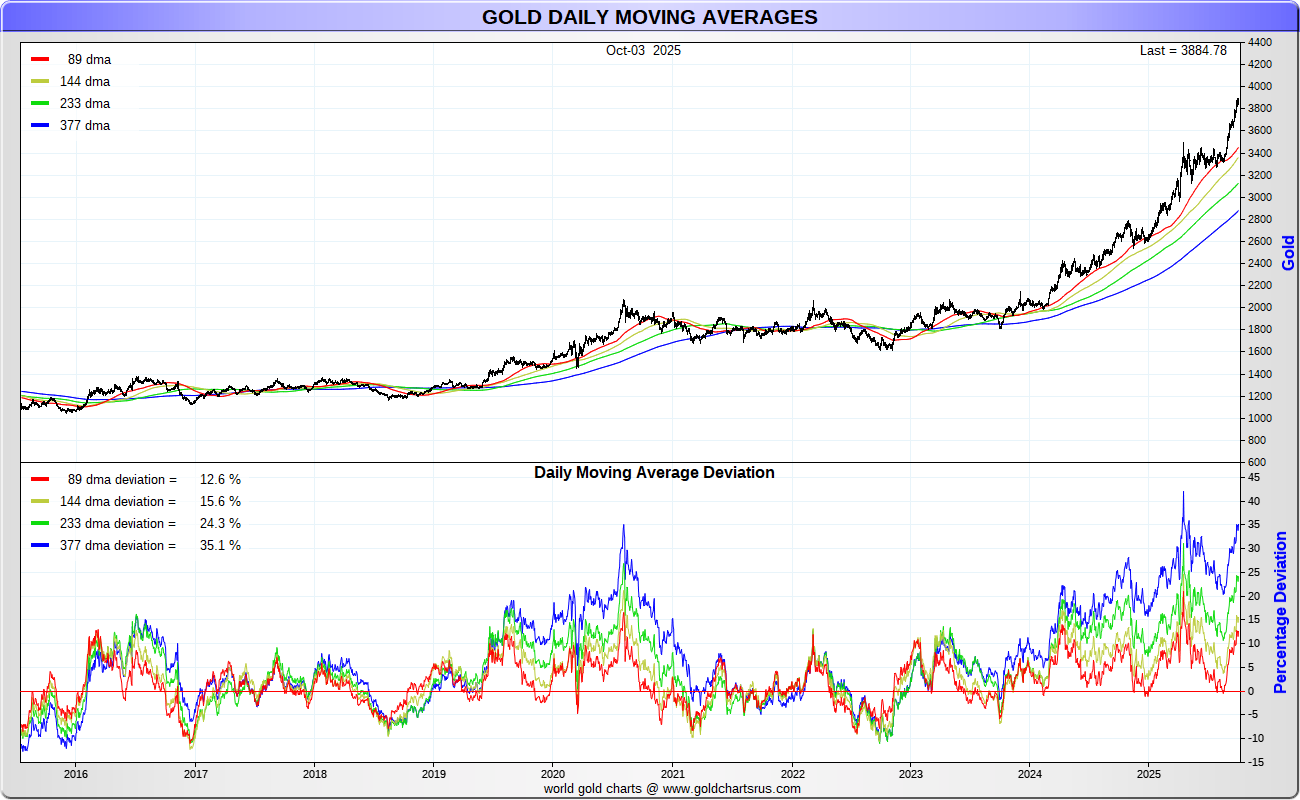Click the 89 dma deviation label
Viewport: 1300px width, 800px height.
[122, 480]
